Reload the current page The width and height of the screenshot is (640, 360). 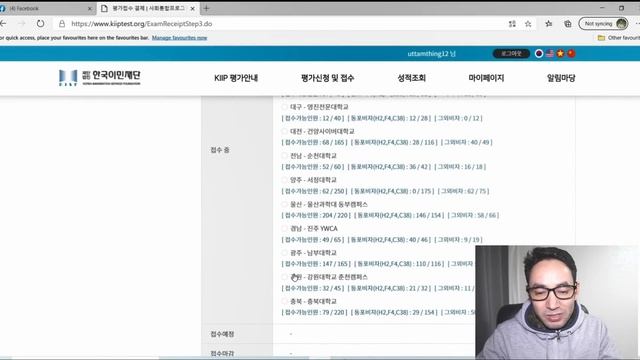[x=40, y=24]
